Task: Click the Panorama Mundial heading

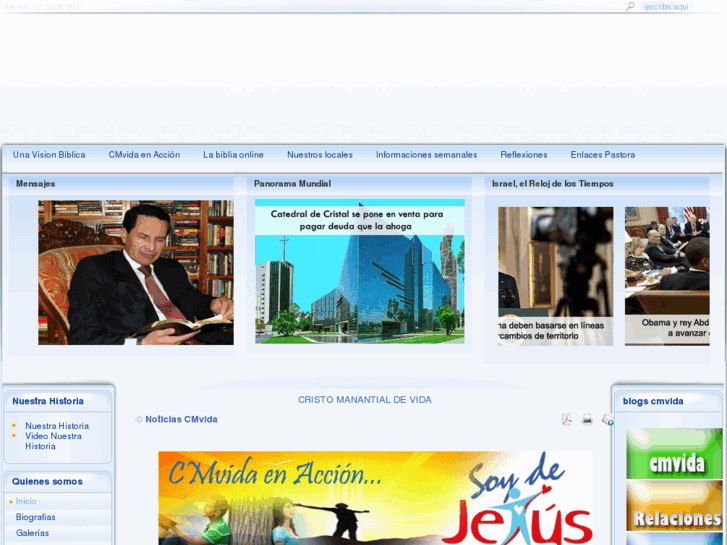Action: tap(293, 184)
